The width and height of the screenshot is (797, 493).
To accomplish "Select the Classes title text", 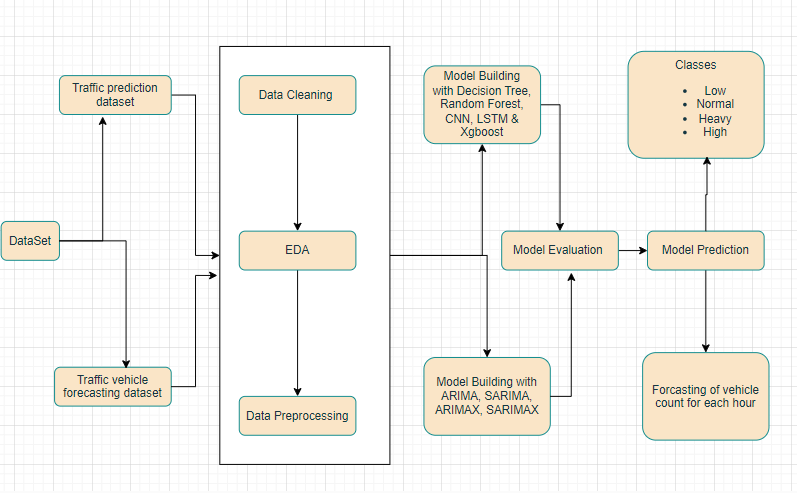I will point(695,65).
